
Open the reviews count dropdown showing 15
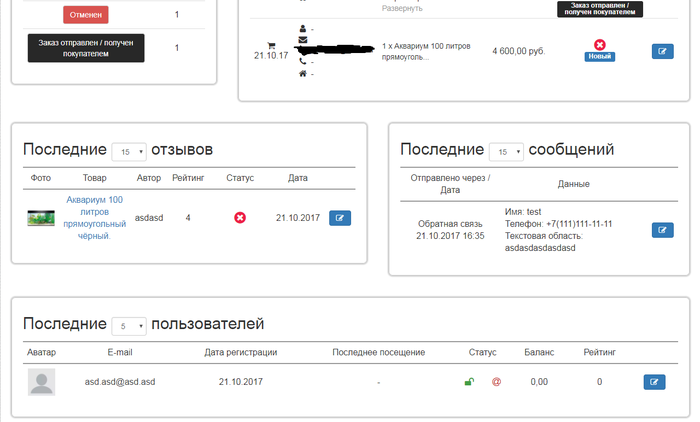pos(129,151)
